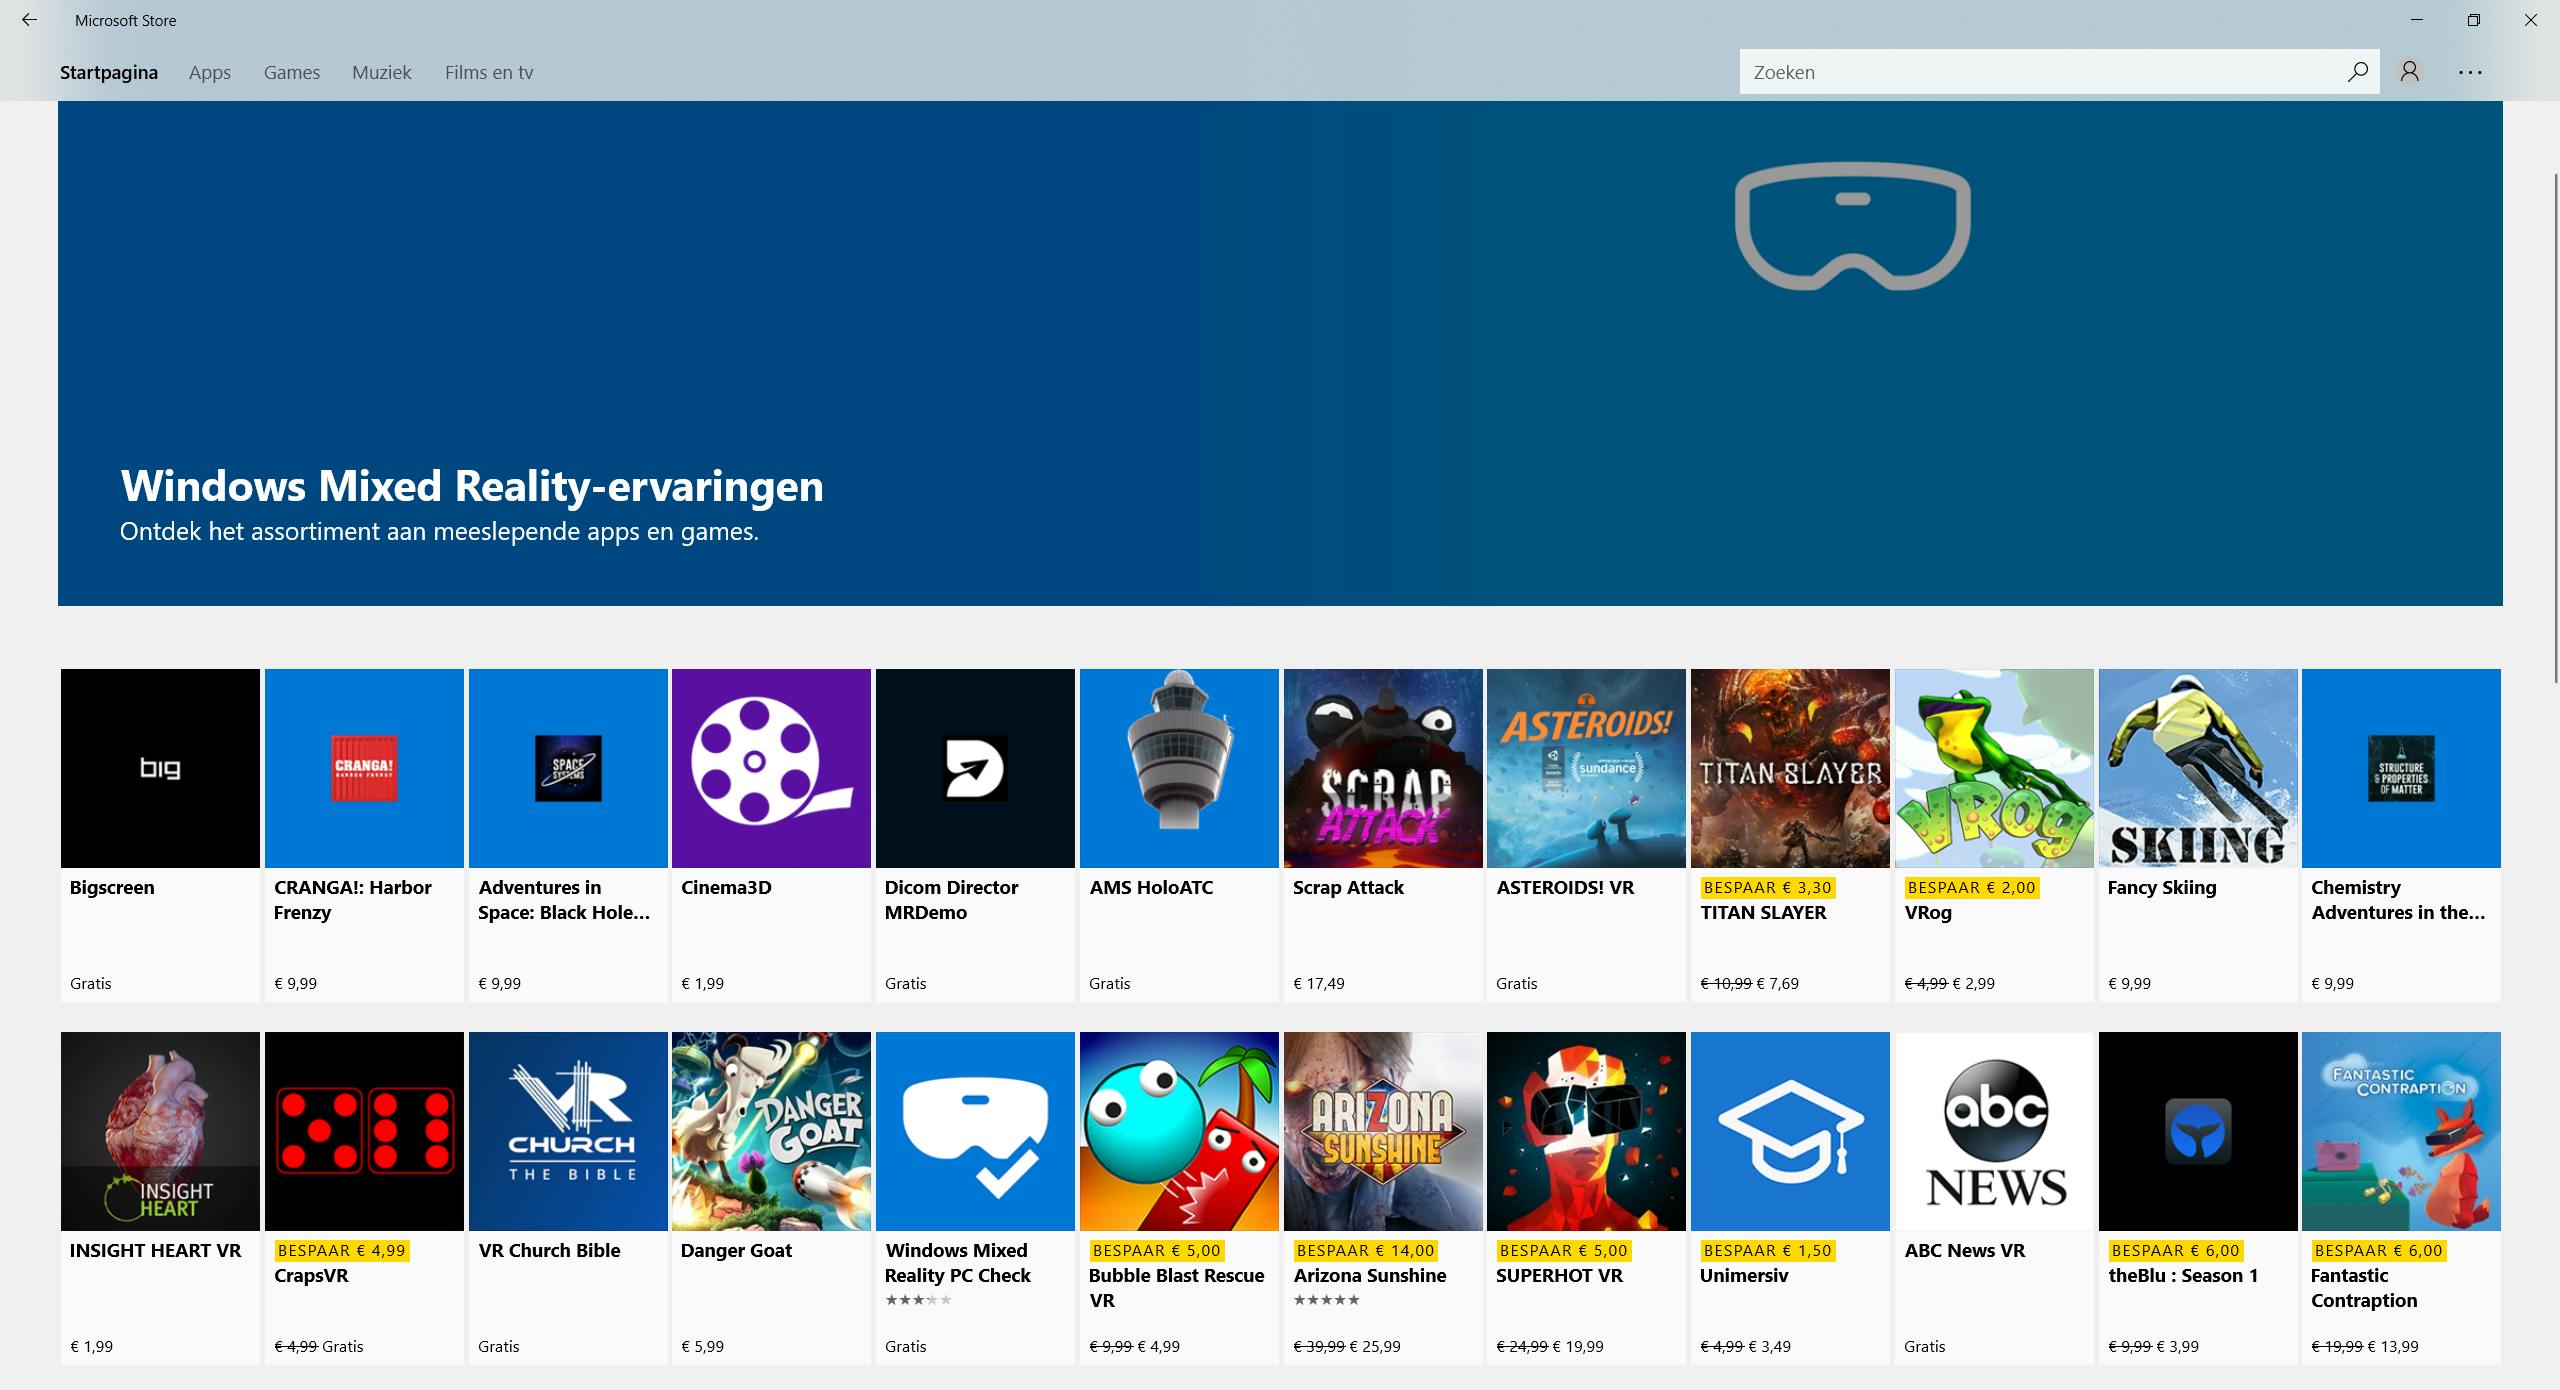Open the three-dots more options menu
2560x1390 pixels.
tap(2470, 72)
